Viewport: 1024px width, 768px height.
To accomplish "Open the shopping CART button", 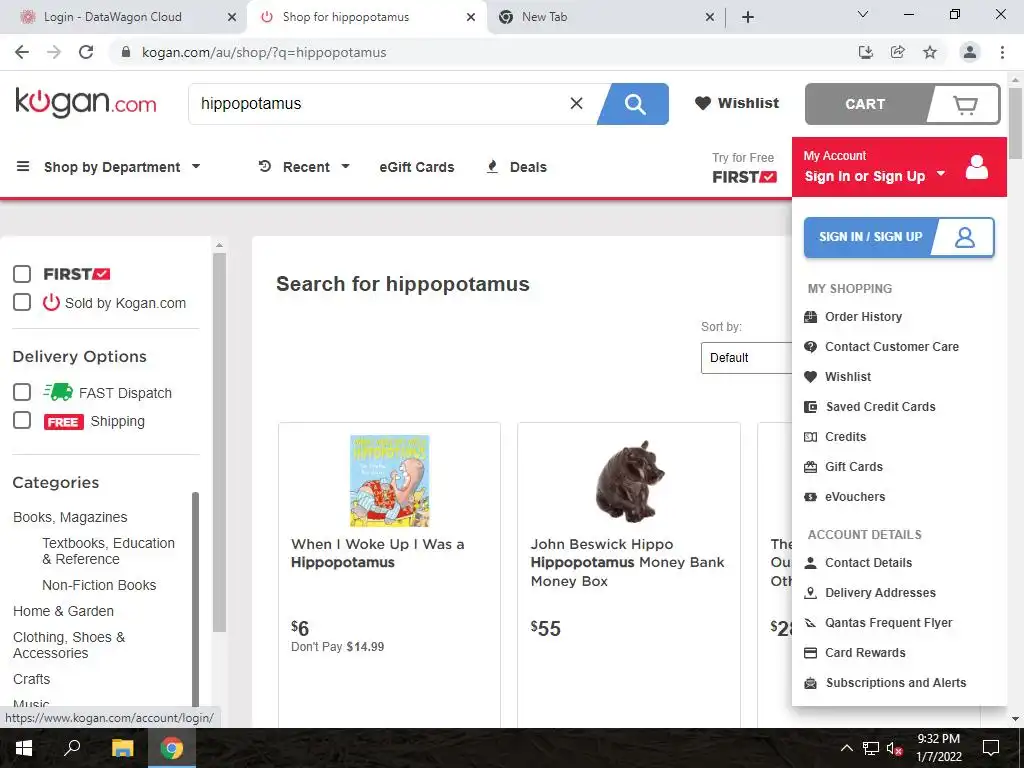I will pyautogui.click(x=902, y=104).
